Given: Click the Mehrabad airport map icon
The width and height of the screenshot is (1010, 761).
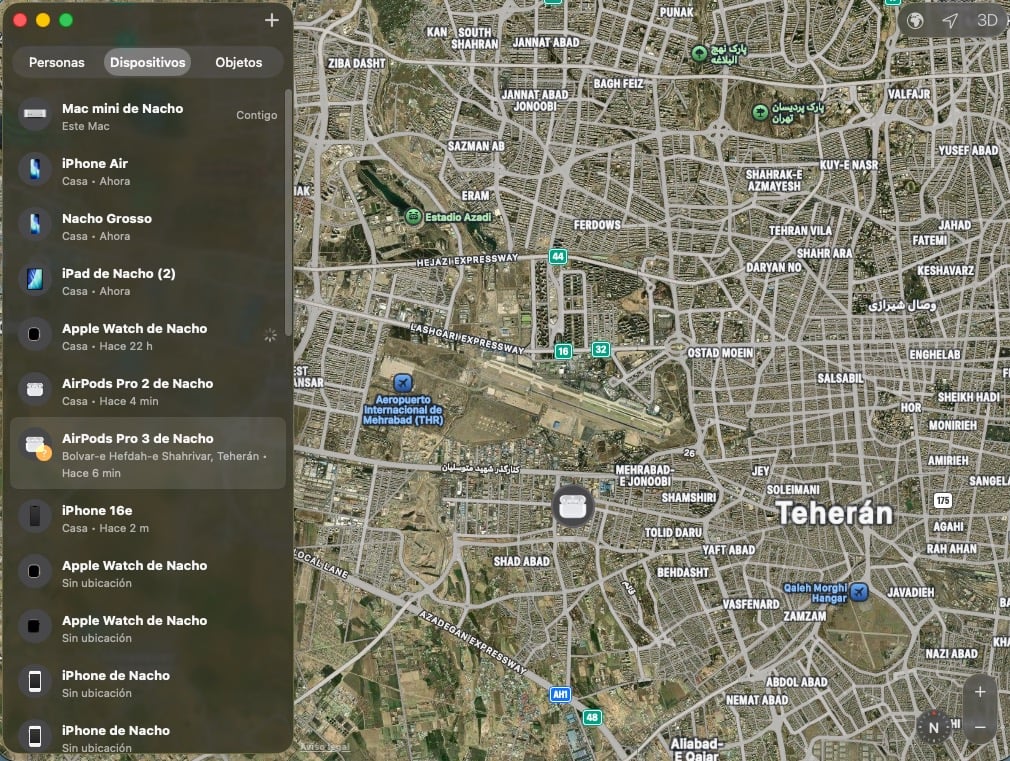Looking at the screenshot, I should pyautogui.click(x=403, y=383).
